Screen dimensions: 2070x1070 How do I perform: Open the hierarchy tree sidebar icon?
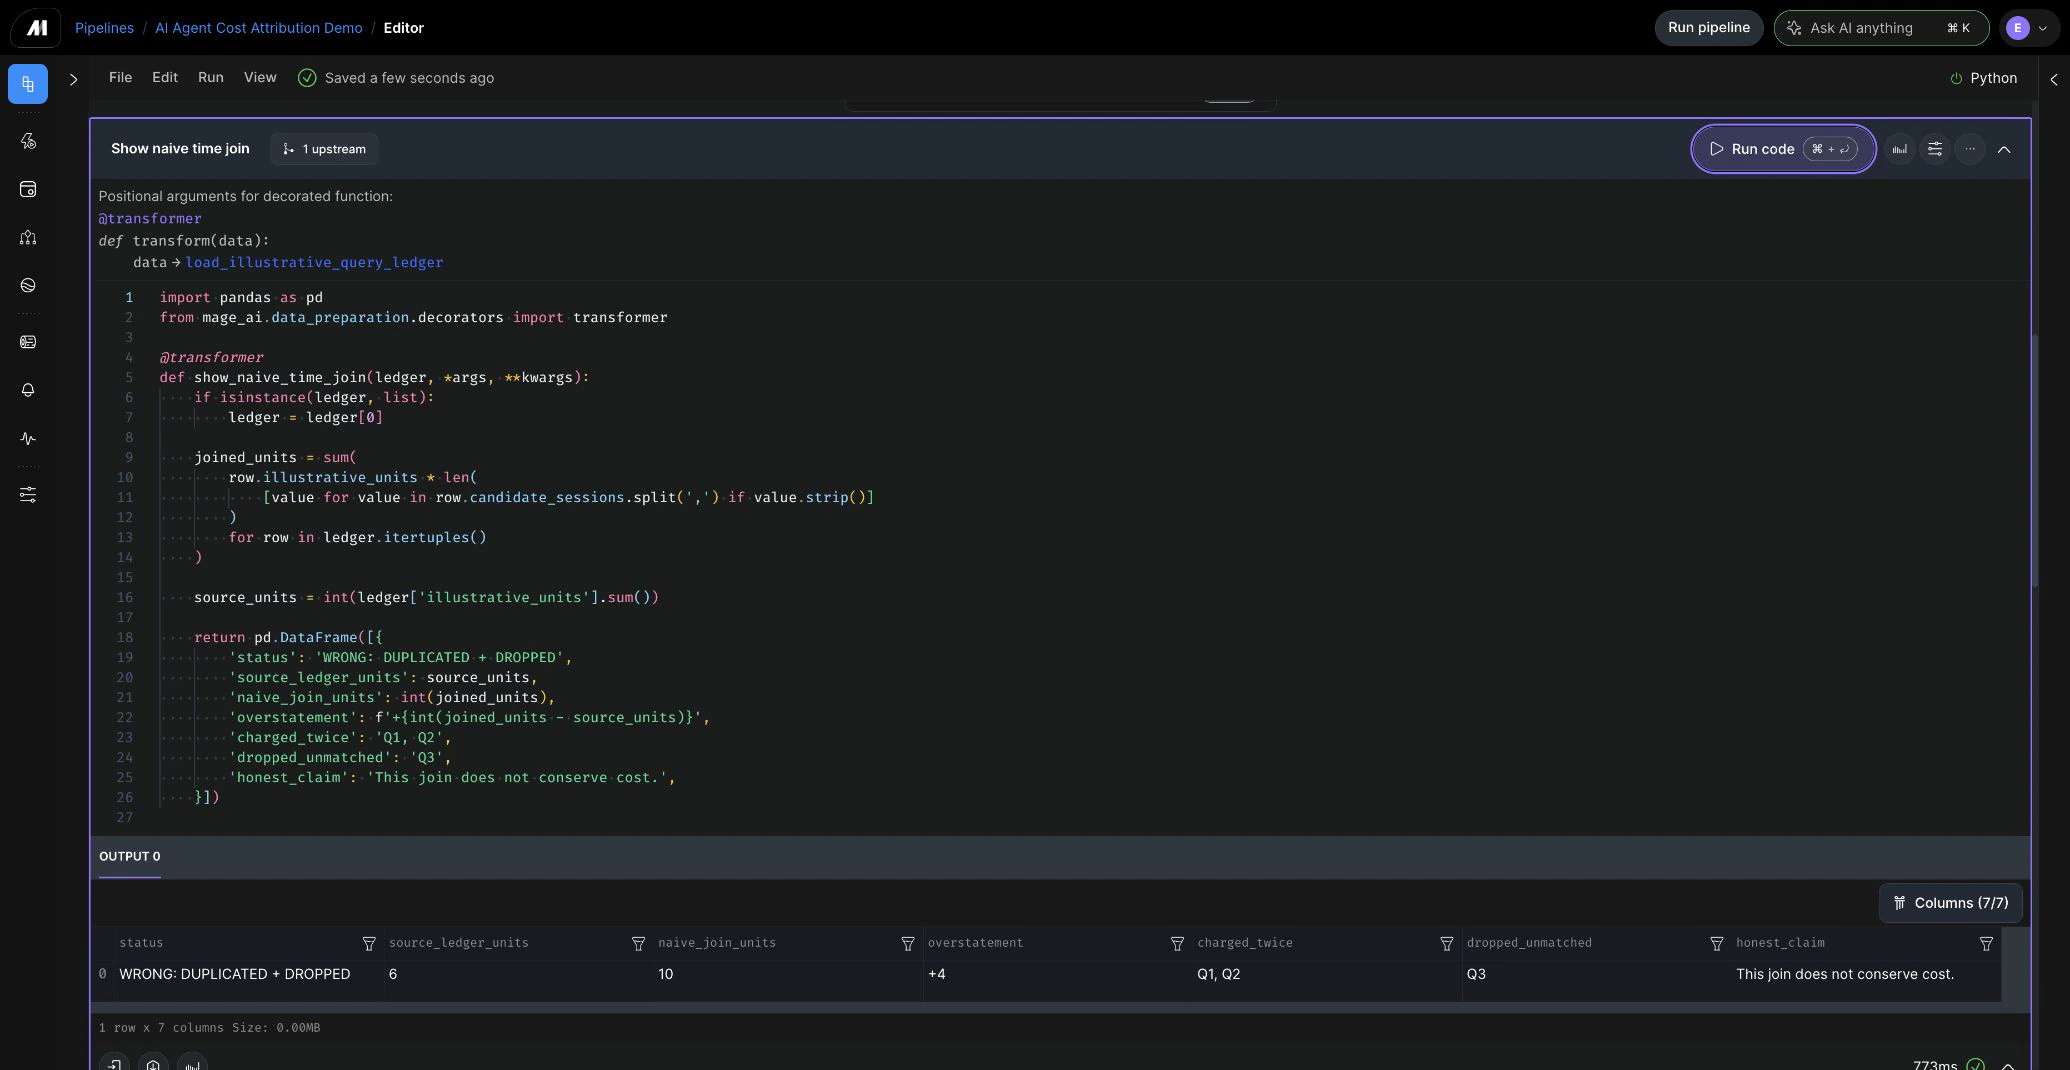(x=28, y=237)
